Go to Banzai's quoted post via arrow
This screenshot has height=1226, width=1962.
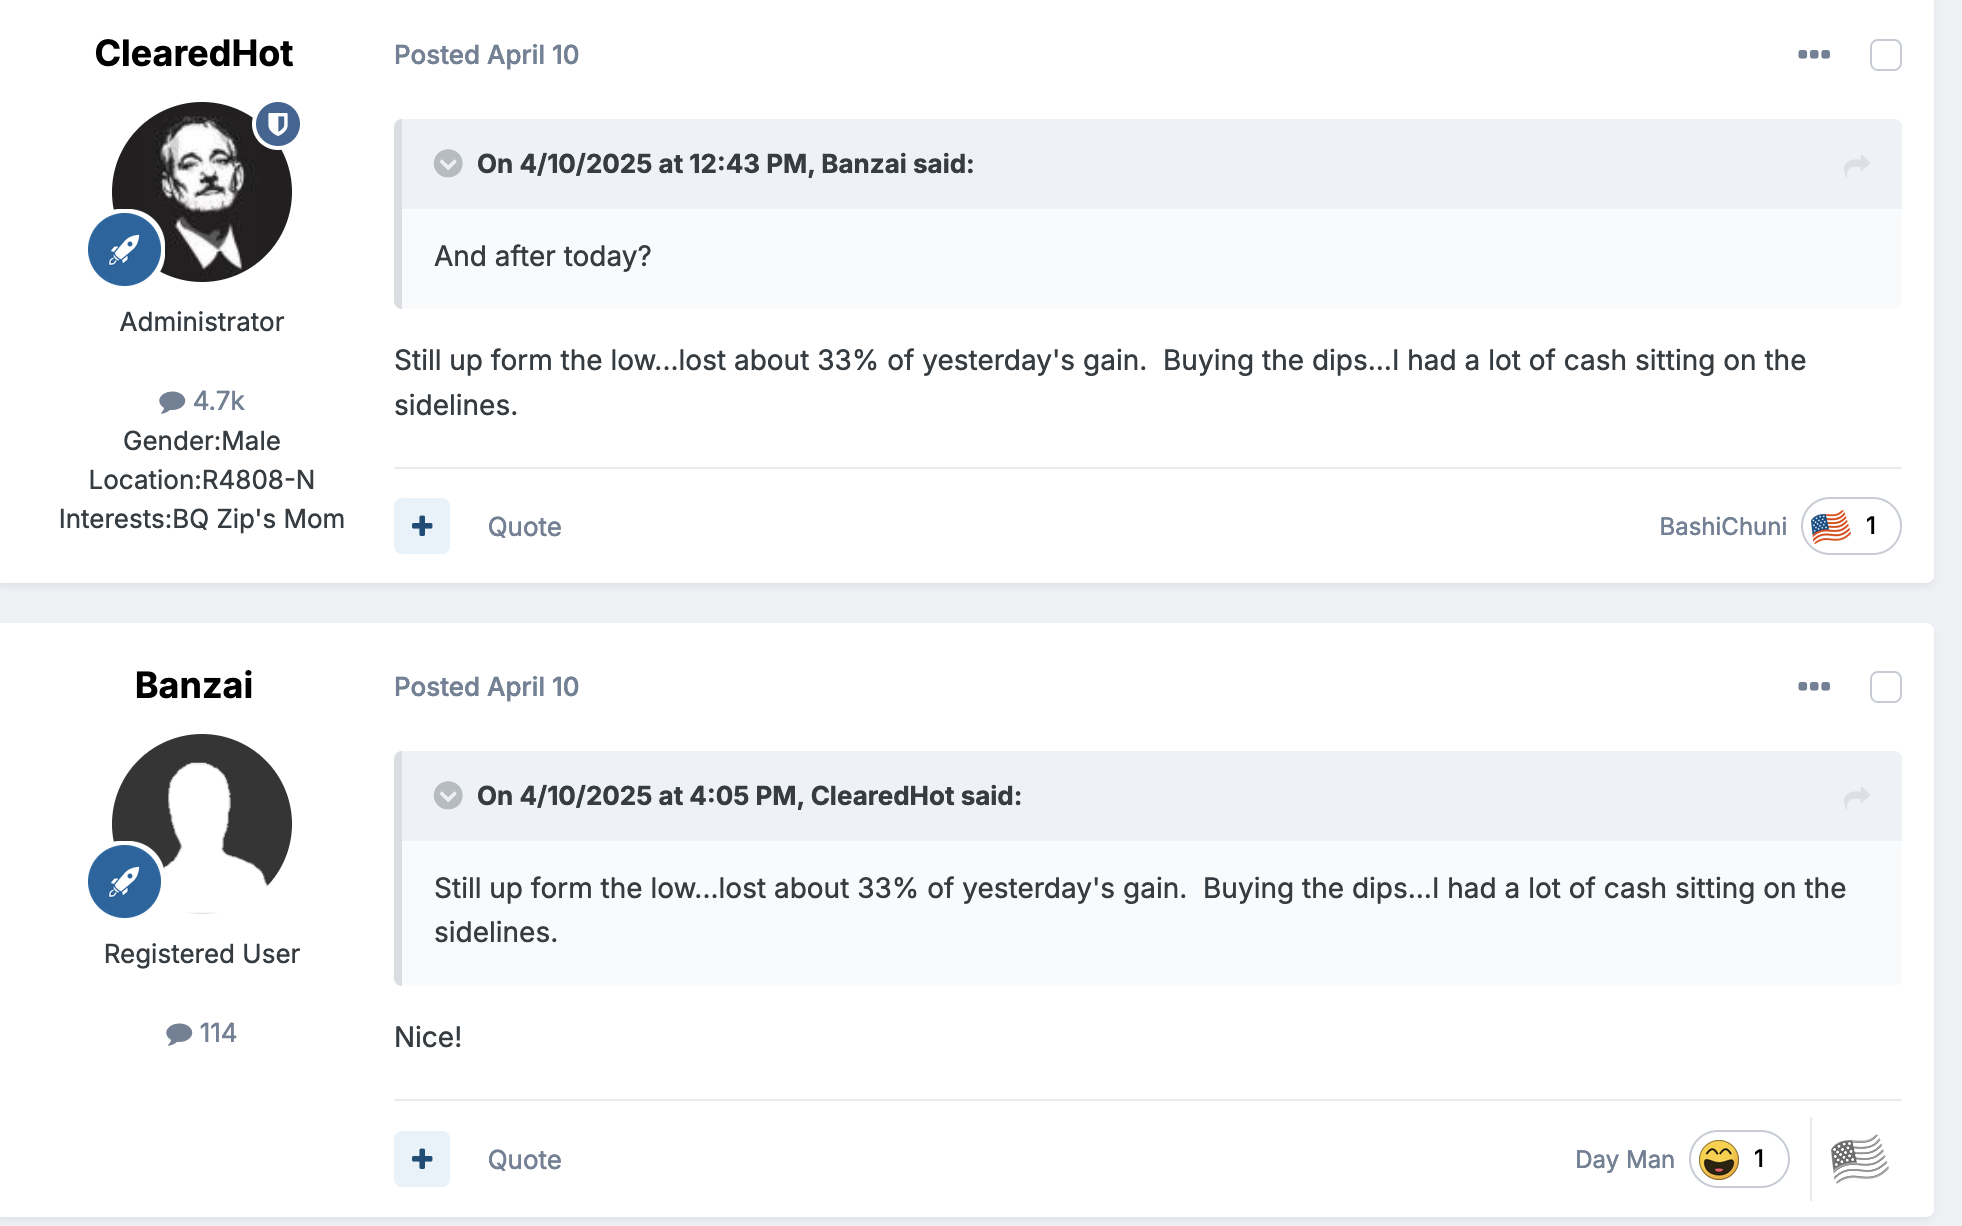pyautogui.click(x=1856, y=165)
